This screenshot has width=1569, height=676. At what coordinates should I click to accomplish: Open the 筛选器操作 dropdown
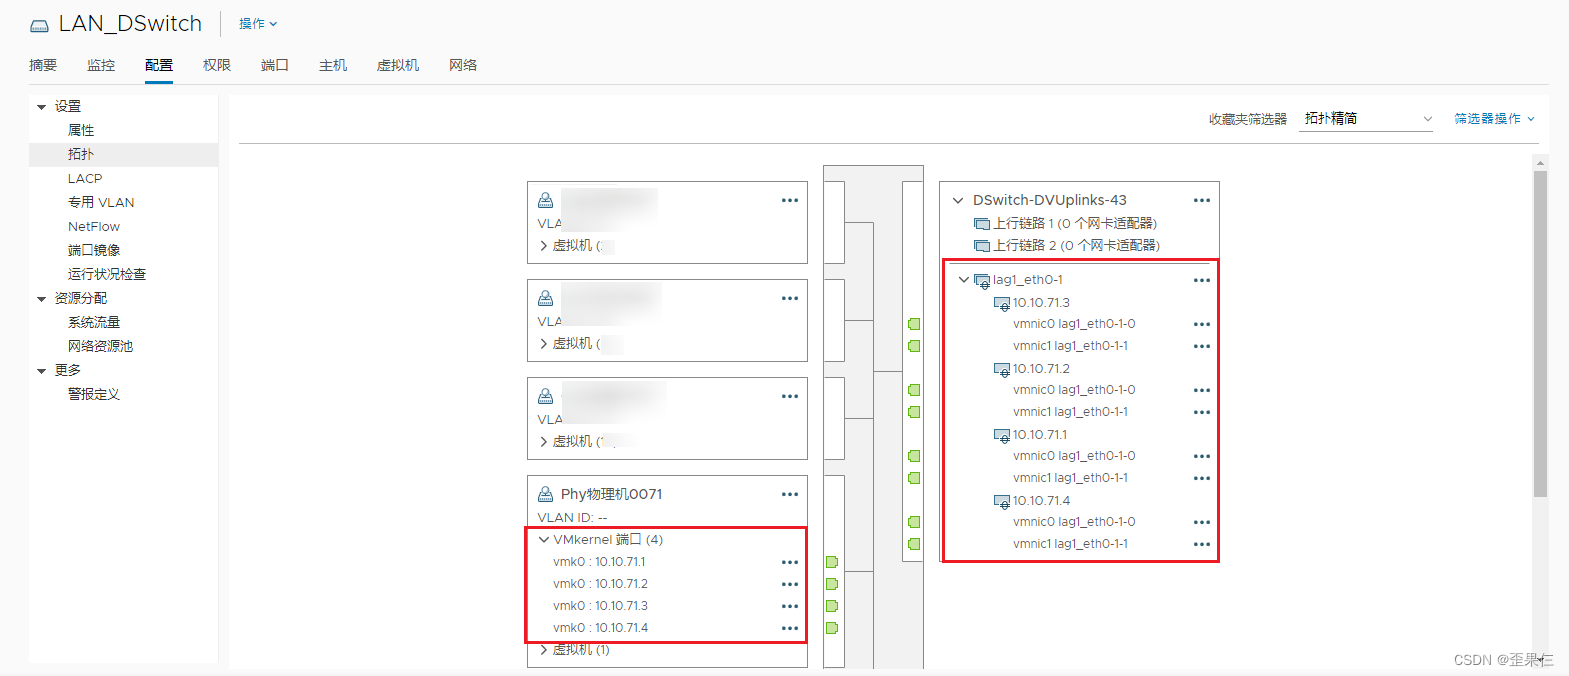point(1494,118)
